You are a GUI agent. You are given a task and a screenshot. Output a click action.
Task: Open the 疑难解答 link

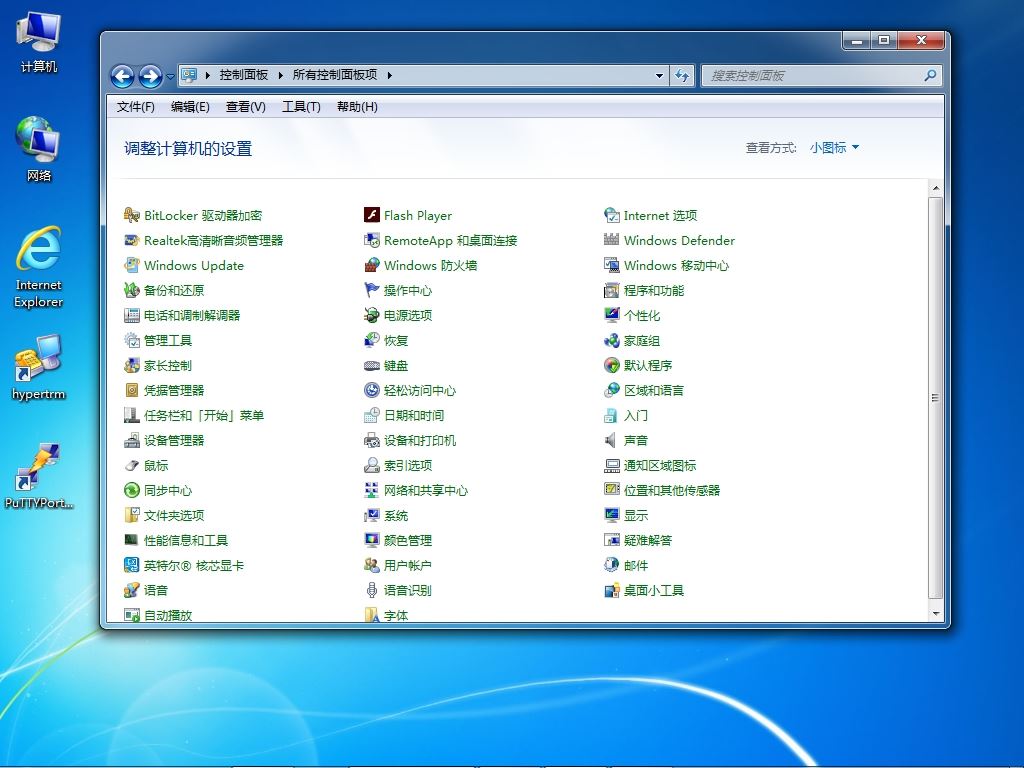[648, 540]
